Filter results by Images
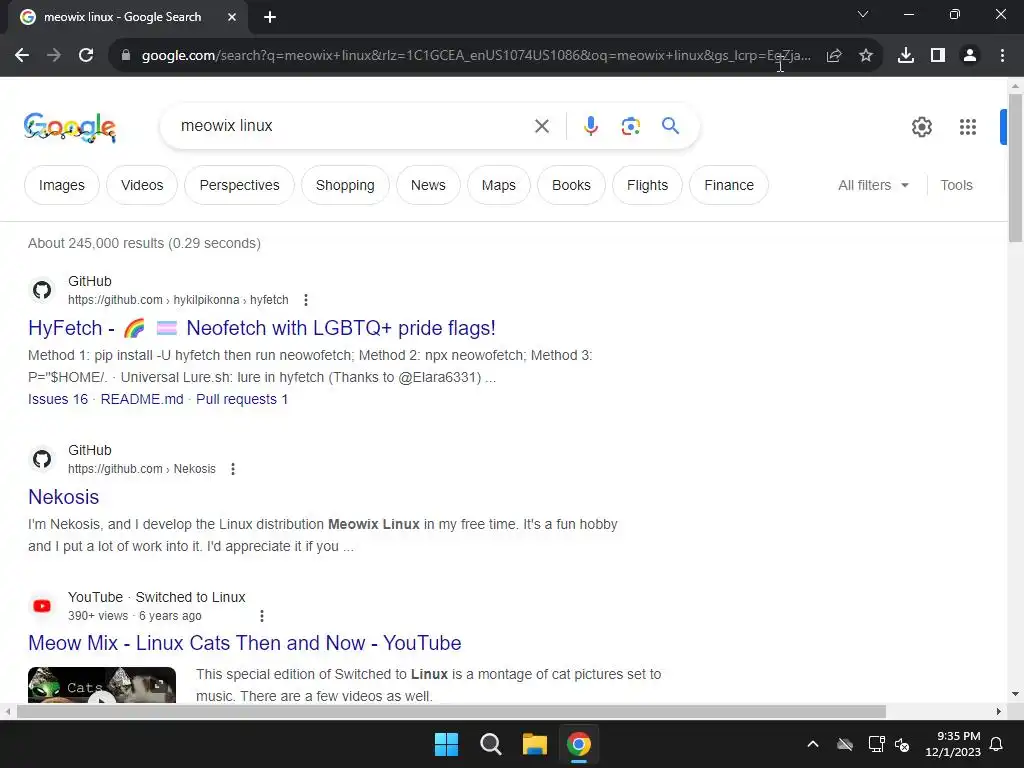The height and width of the screenshot is (768, 1024). [62, 185]
